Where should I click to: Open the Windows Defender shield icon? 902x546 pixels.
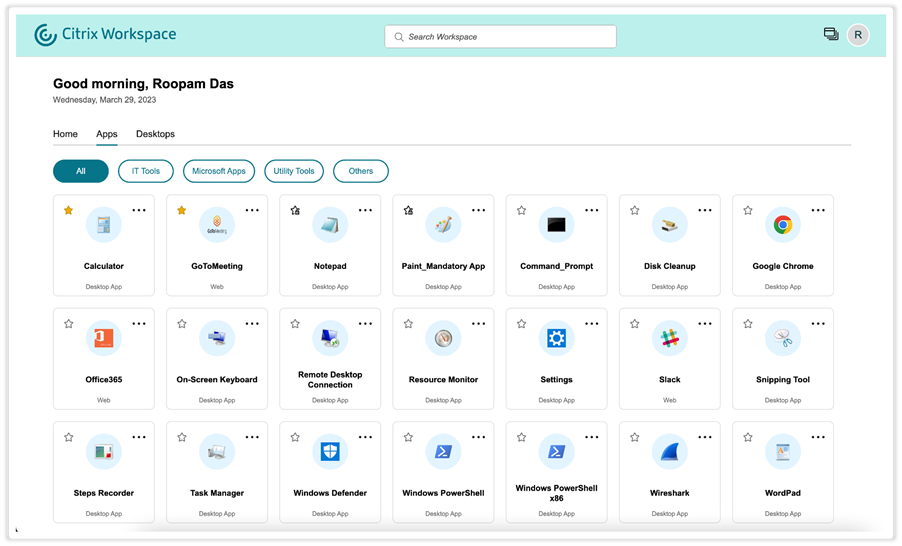pos(330,452)
